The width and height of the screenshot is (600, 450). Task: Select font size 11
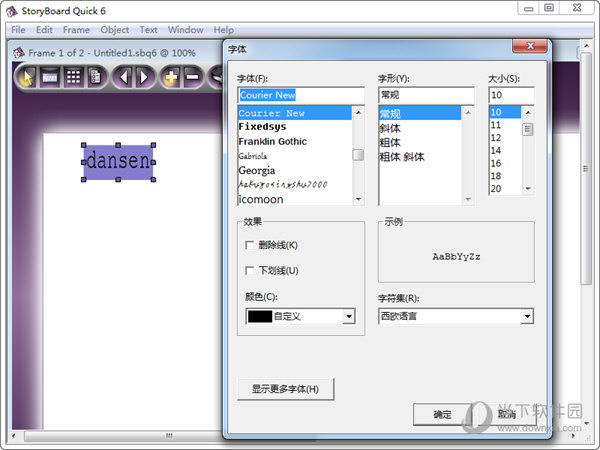[x=505, y=125]
